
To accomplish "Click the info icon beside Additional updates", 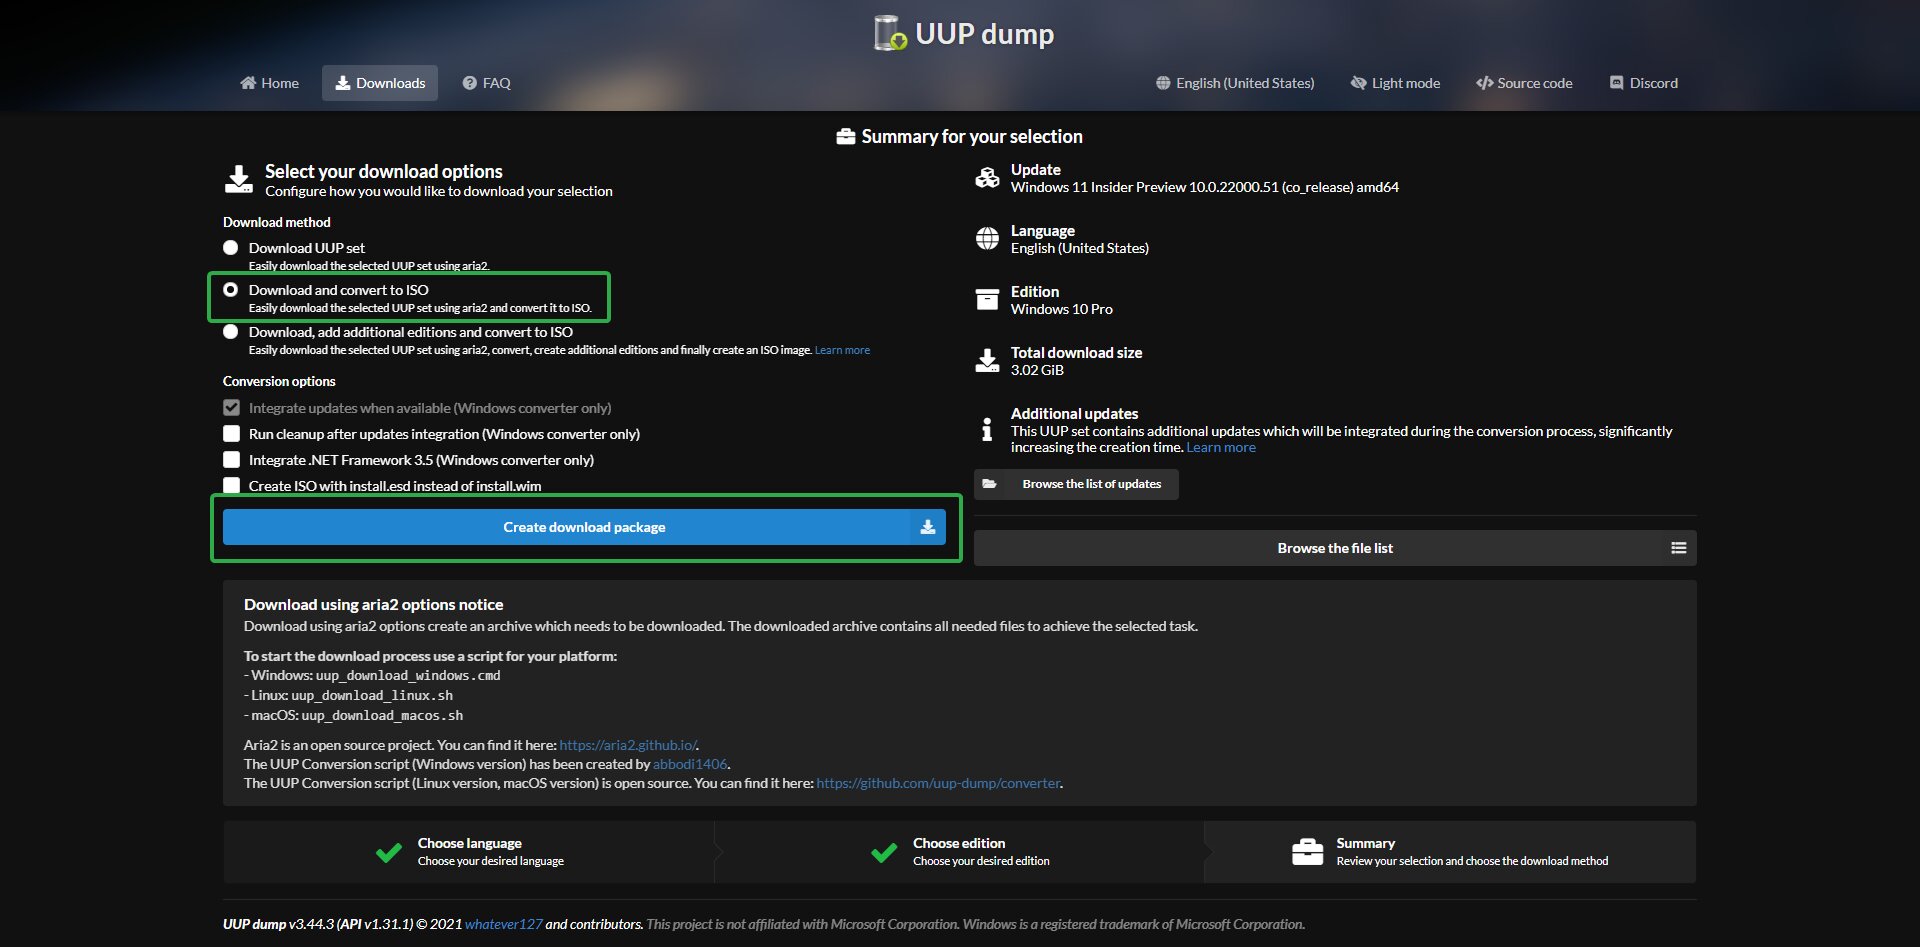I will coord(987,429).
